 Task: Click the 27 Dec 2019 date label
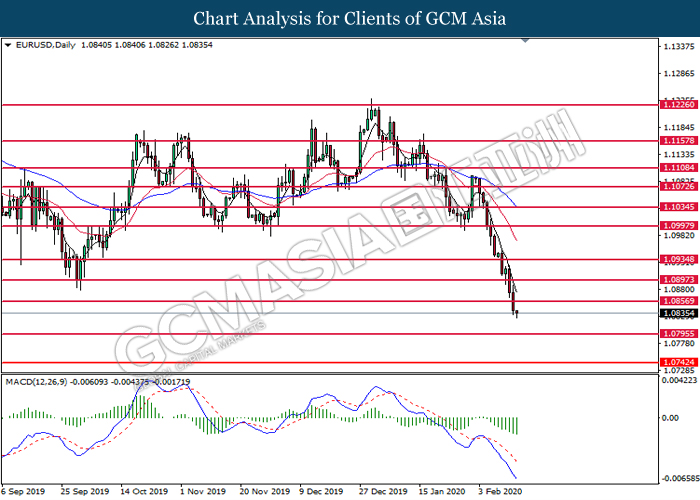pyautogui.click(x=383, y=492)
